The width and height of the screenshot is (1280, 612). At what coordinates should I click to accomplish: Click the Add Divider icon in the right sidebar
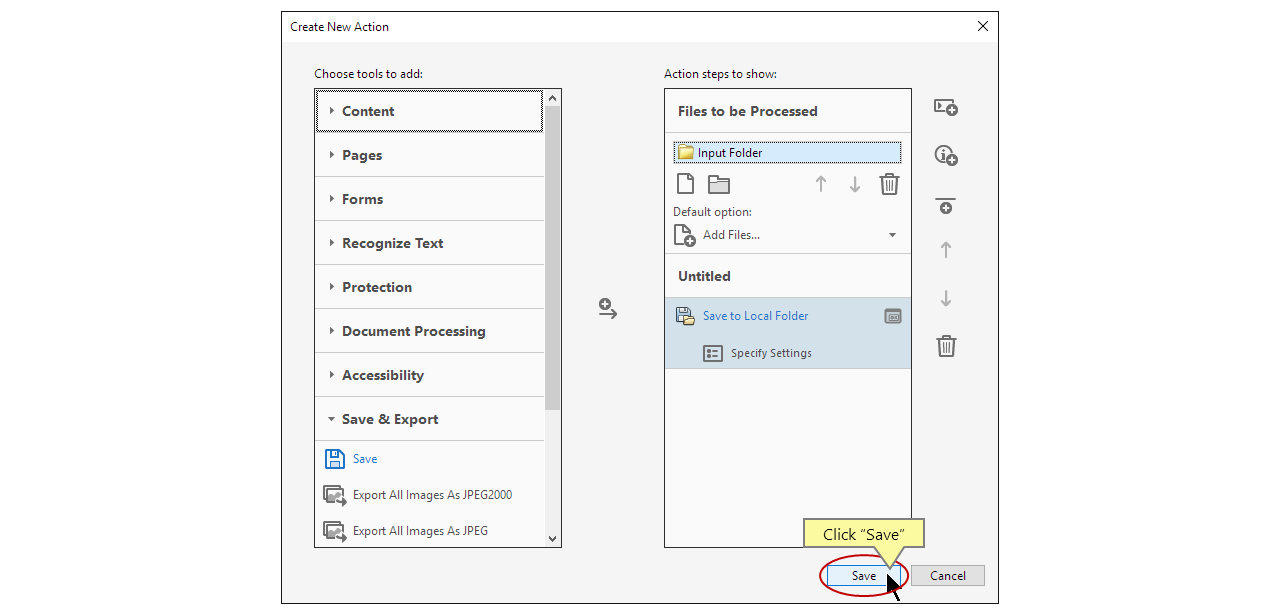(x=945, y=206)
